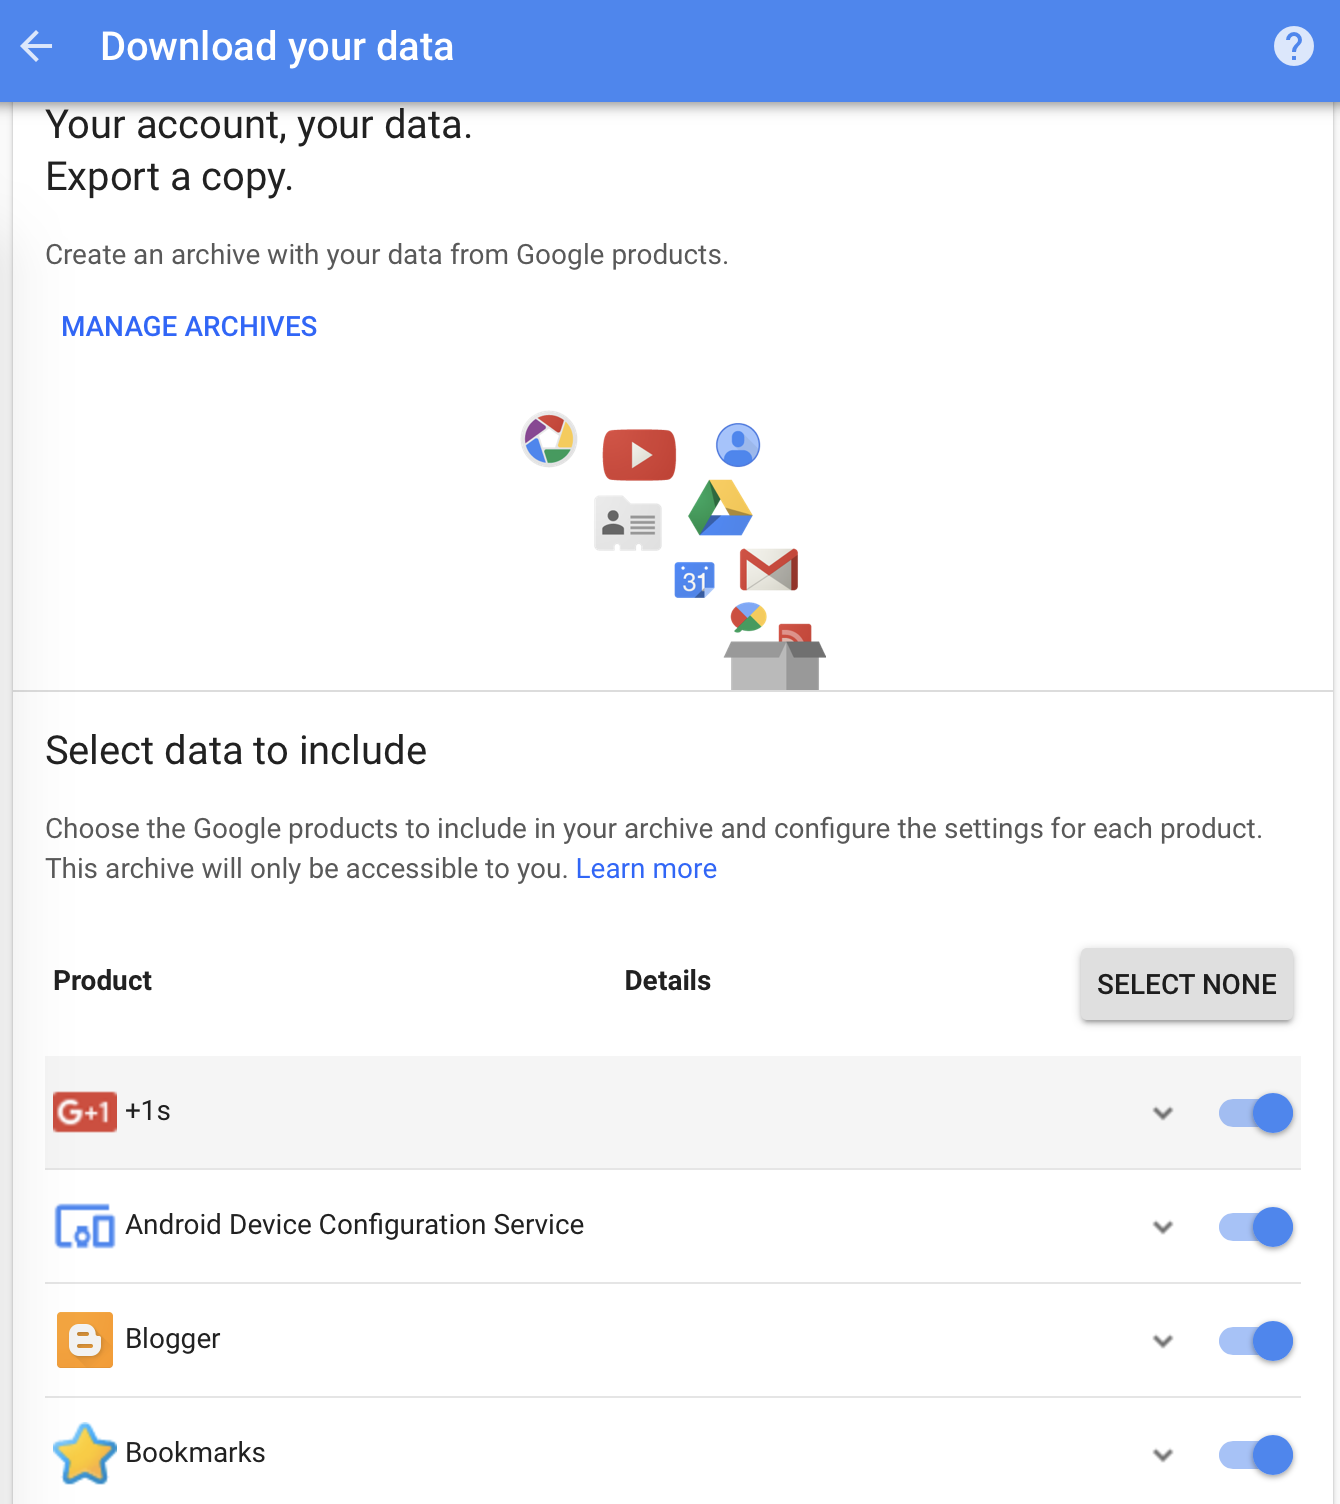Open the MANAGE ARCHIVES link
Screen dimensions: 1340x1504
(x=189, y=327)
